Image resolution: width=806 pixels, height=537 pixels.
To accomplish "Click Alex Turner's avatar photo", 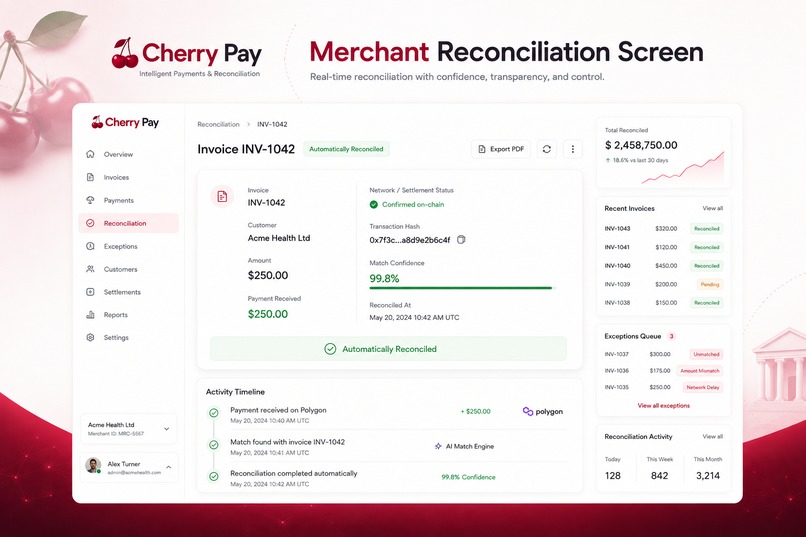I will click(x=93, y=466).
